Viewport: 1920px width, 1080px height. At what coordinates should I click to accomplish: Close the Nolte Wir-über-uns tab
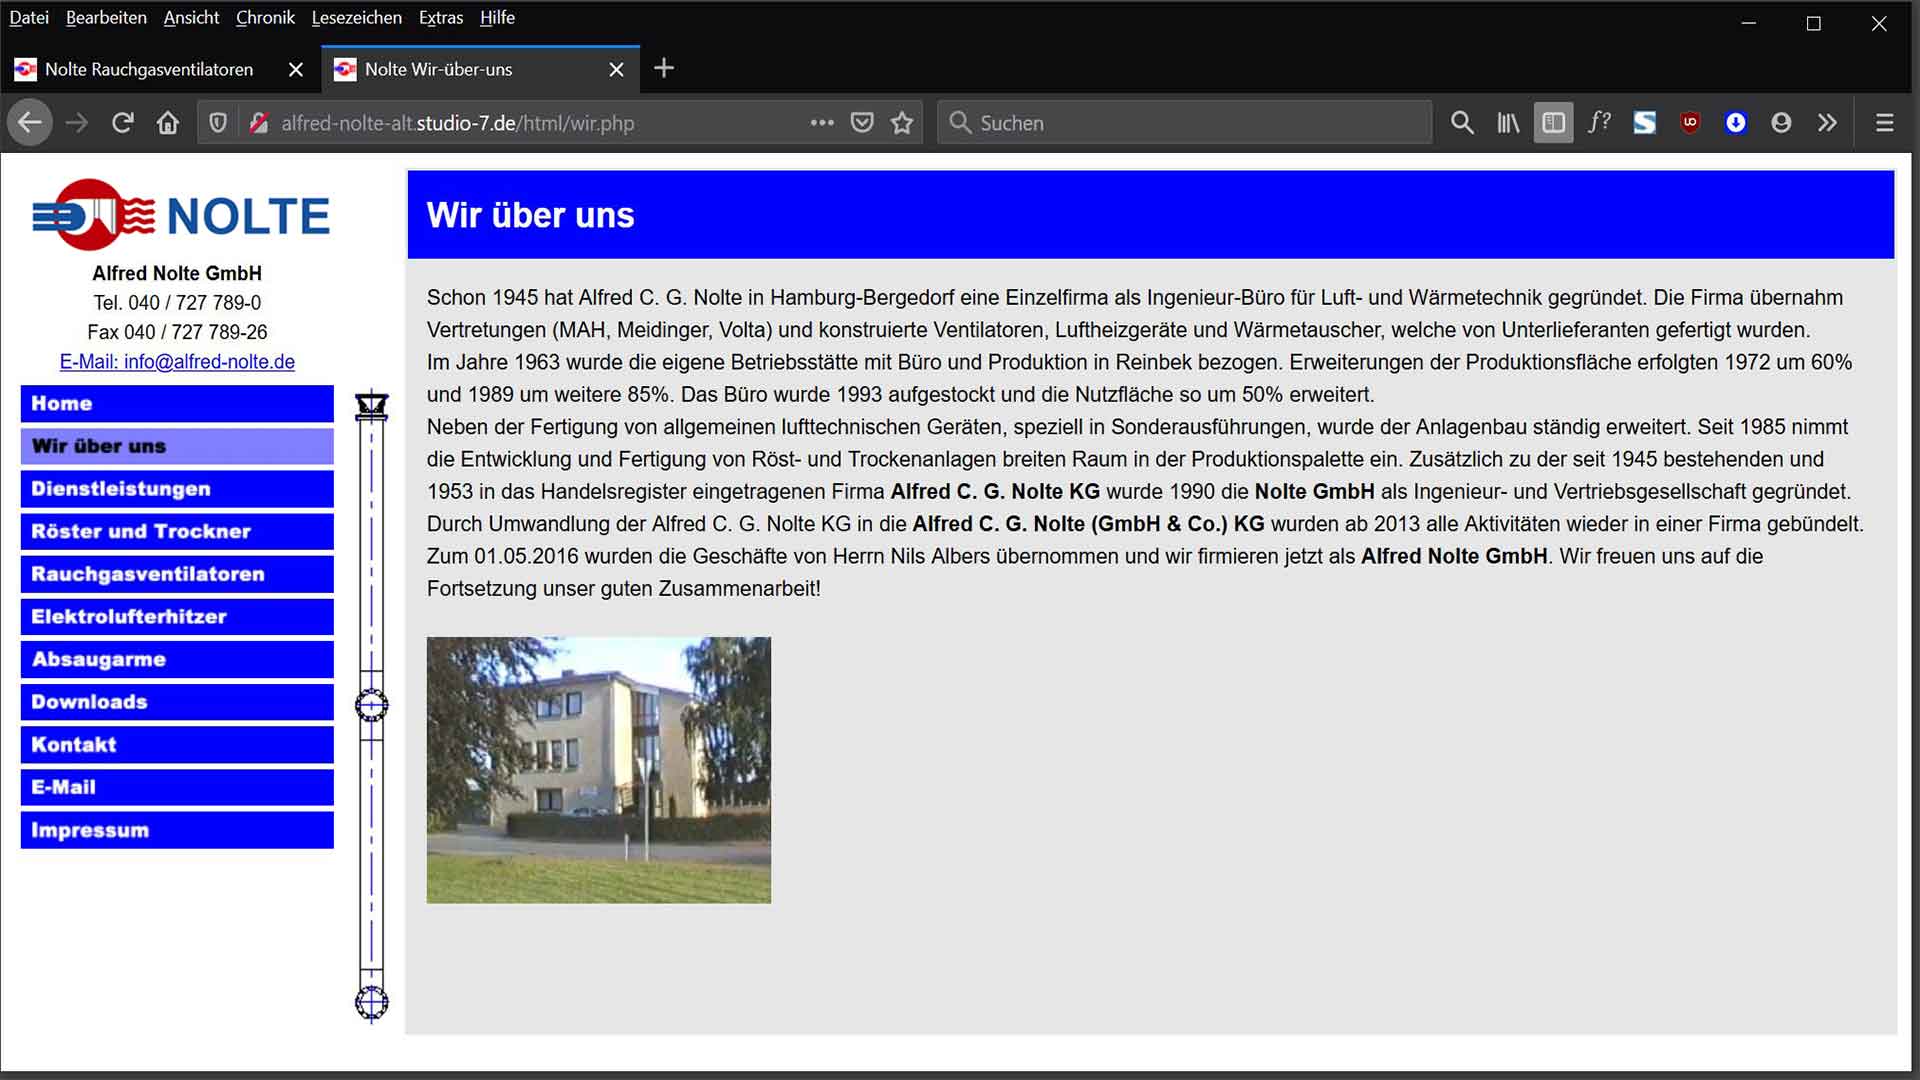(616, 69)
